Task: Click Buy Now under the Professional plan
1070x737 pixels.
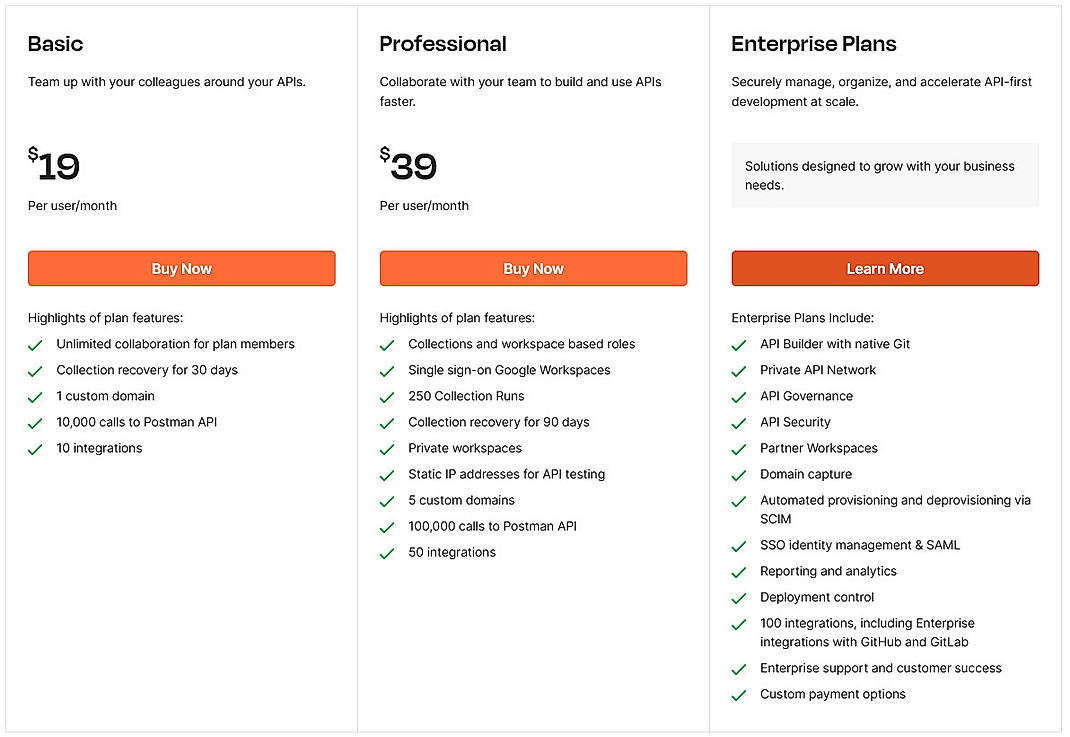Action: click(x=533, y=268)
